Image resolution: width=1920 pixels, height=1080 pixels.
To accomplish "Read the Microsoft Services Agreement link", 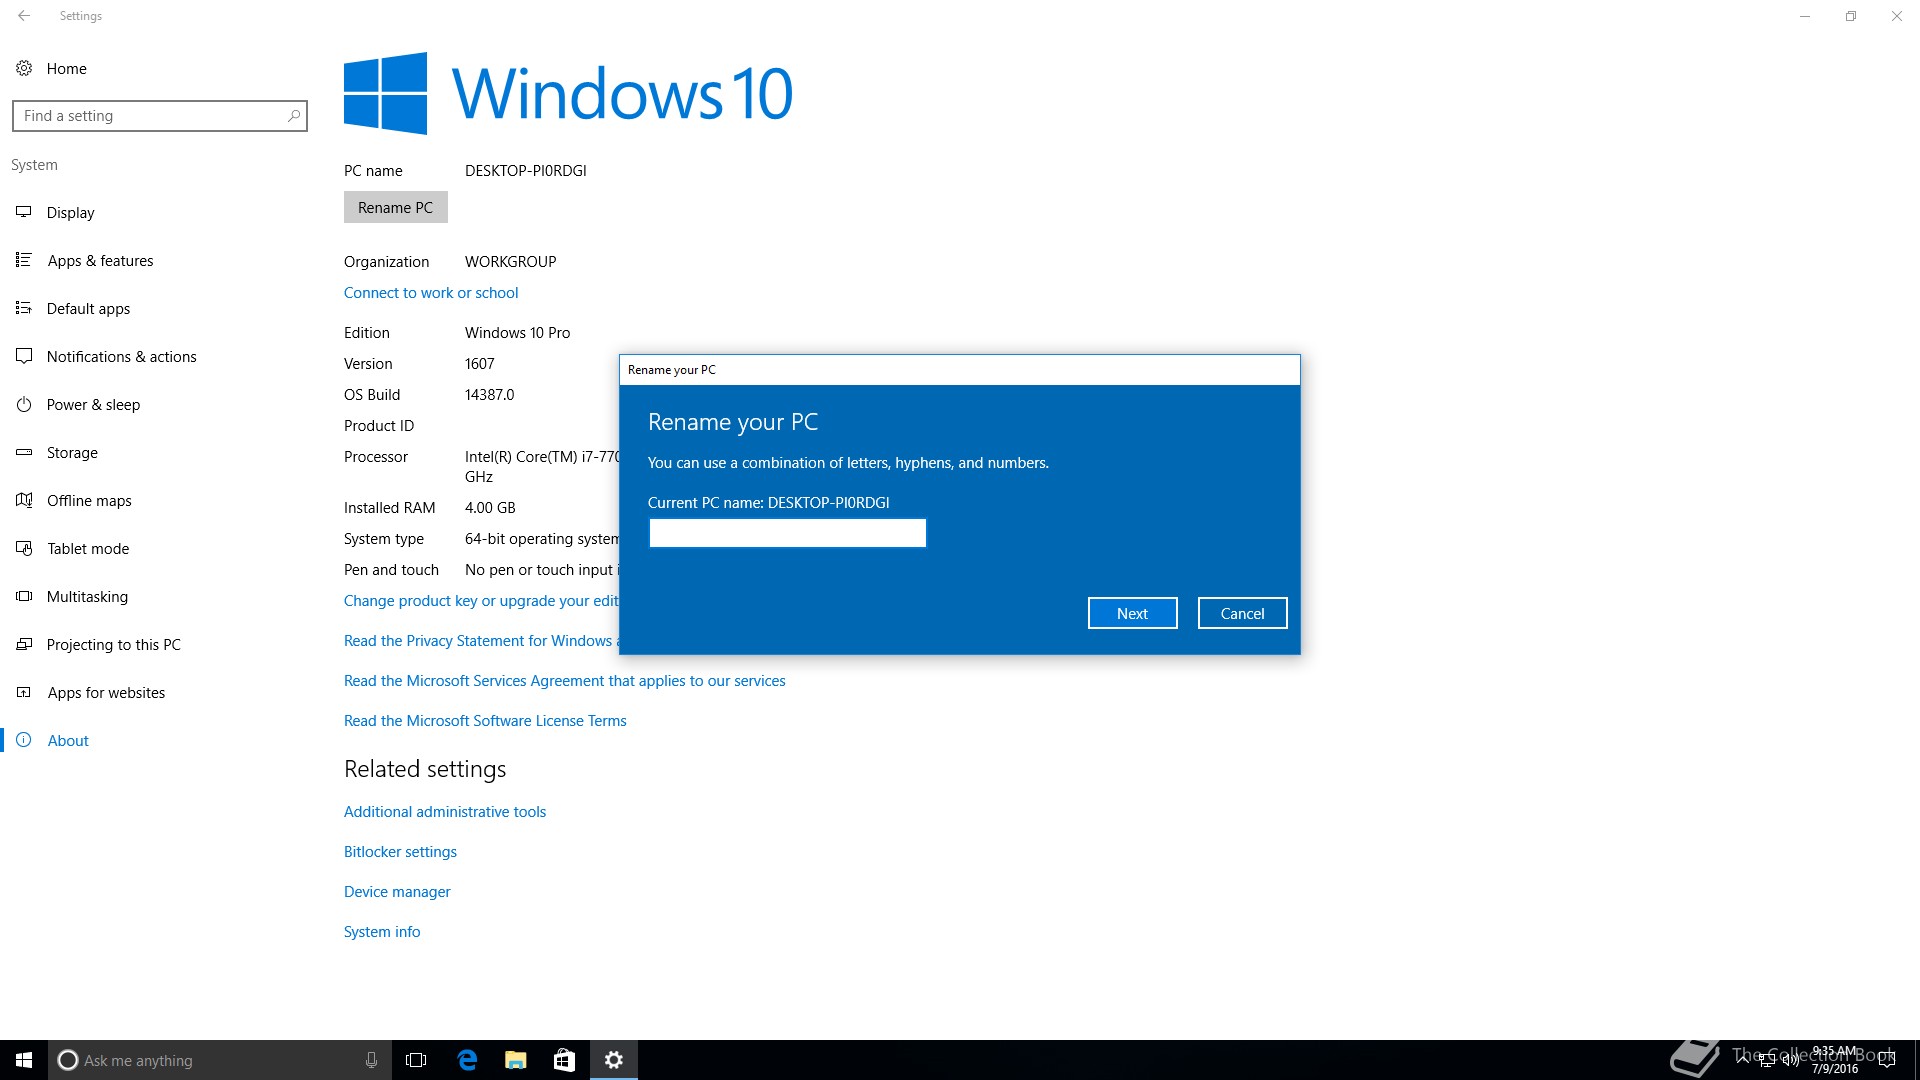I will (x=565, y=680).
